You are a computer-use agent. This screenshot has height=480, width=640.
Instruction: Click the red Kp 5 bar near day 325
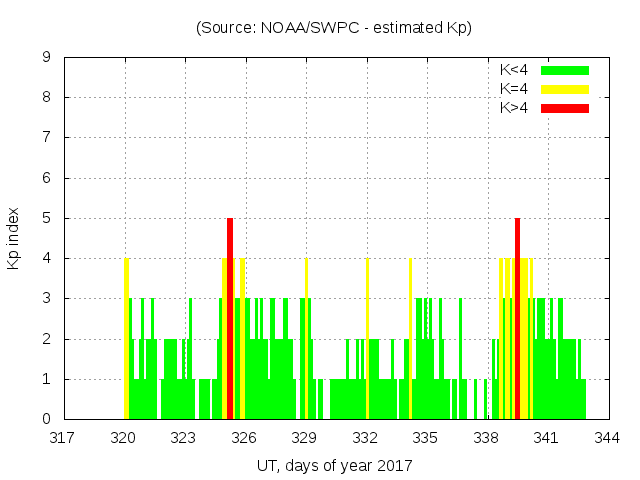(x=230, y=318)
